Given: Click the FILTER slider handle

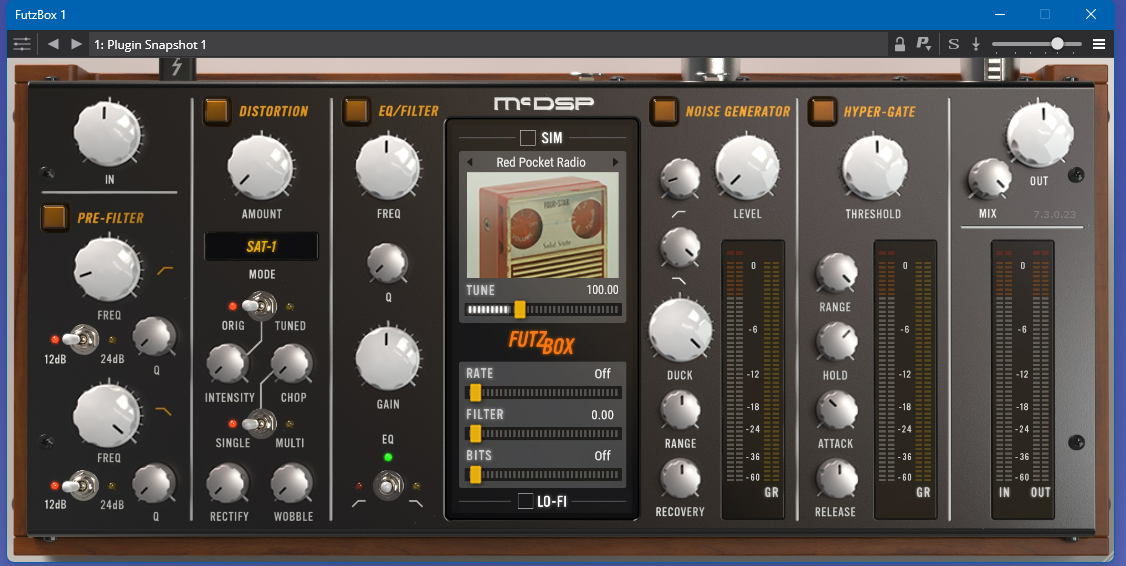Looking at the screenshot, I should [475, 434].
